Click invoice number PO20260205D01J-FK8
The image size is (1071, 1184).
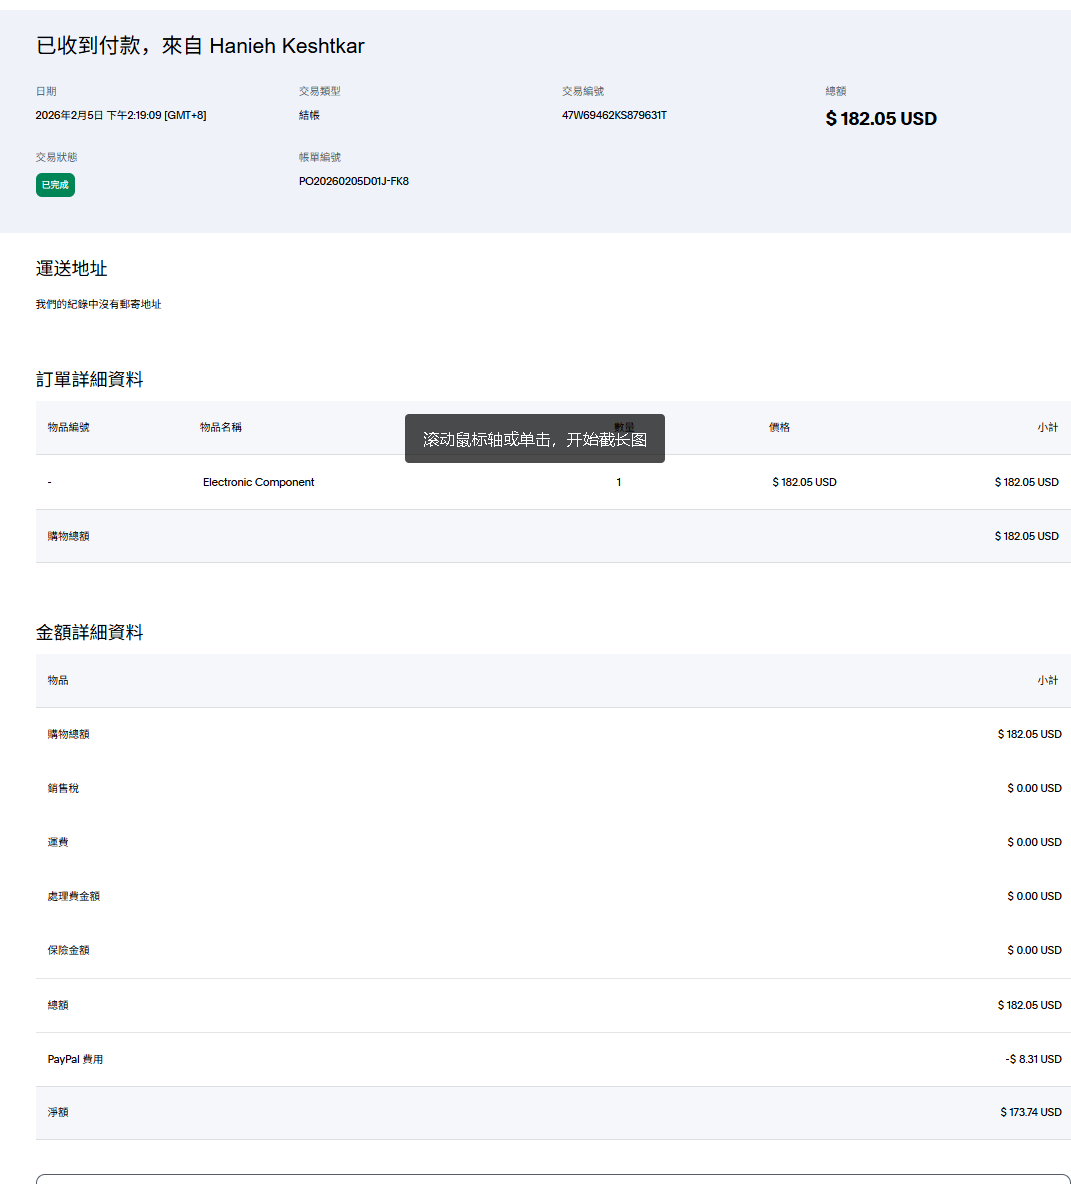coord(353,181)
